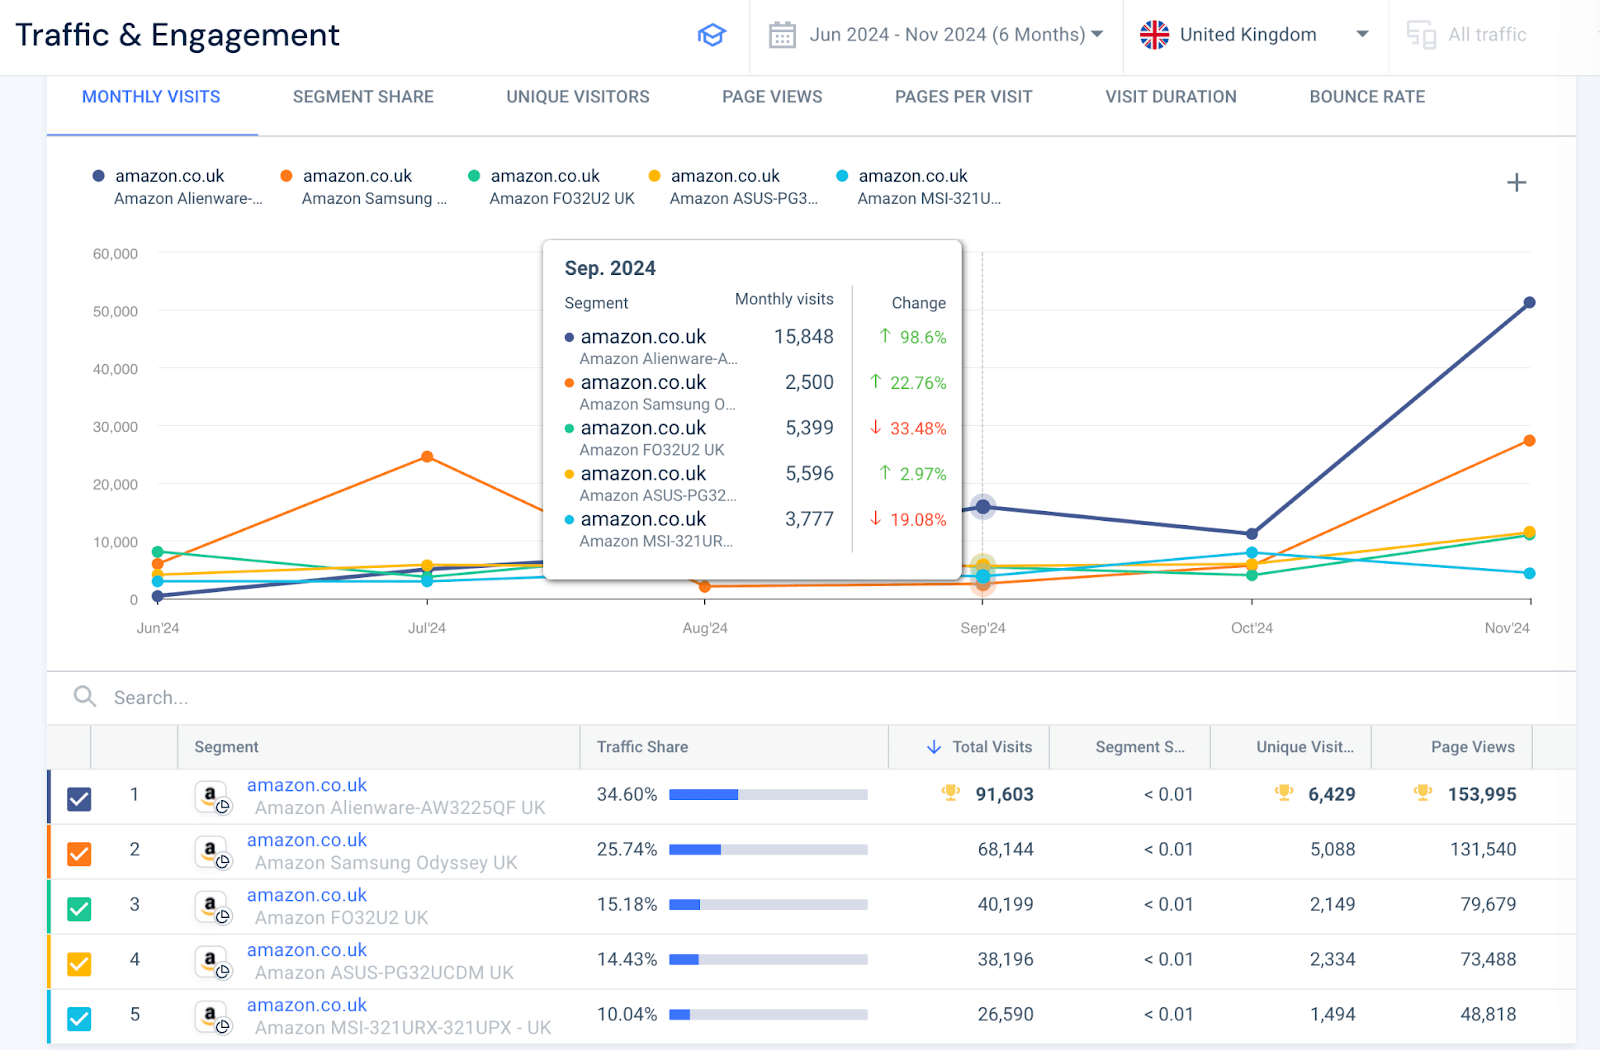The height and width of the screenshot is (1050, 1600).
Task: Click the plus icon above the chart
Action: pyautogui.click(x=1516, y=182)
